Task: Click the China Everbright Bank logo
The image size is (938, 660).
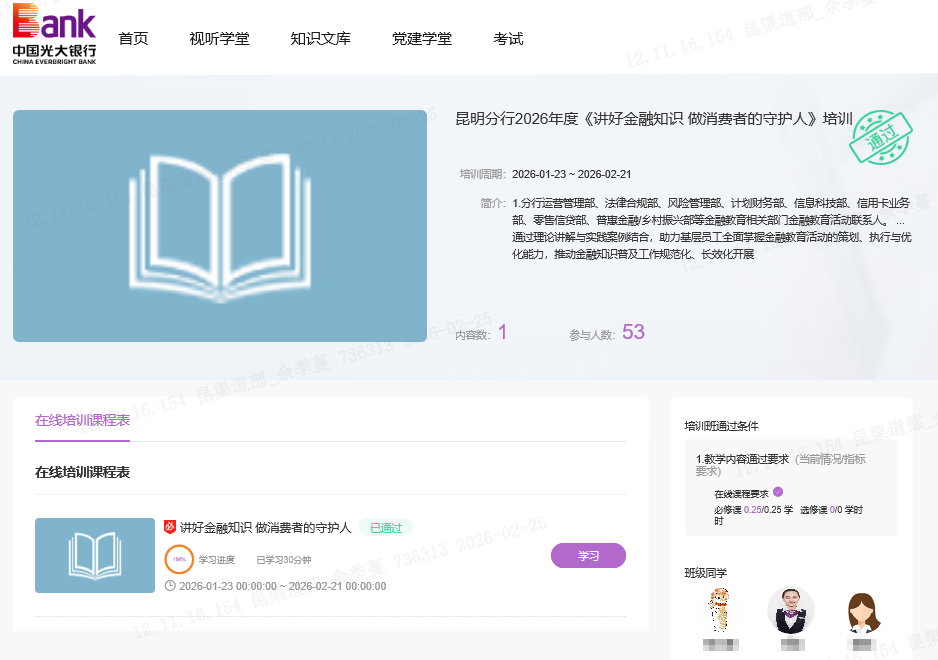Action: [x=54, y=34]
